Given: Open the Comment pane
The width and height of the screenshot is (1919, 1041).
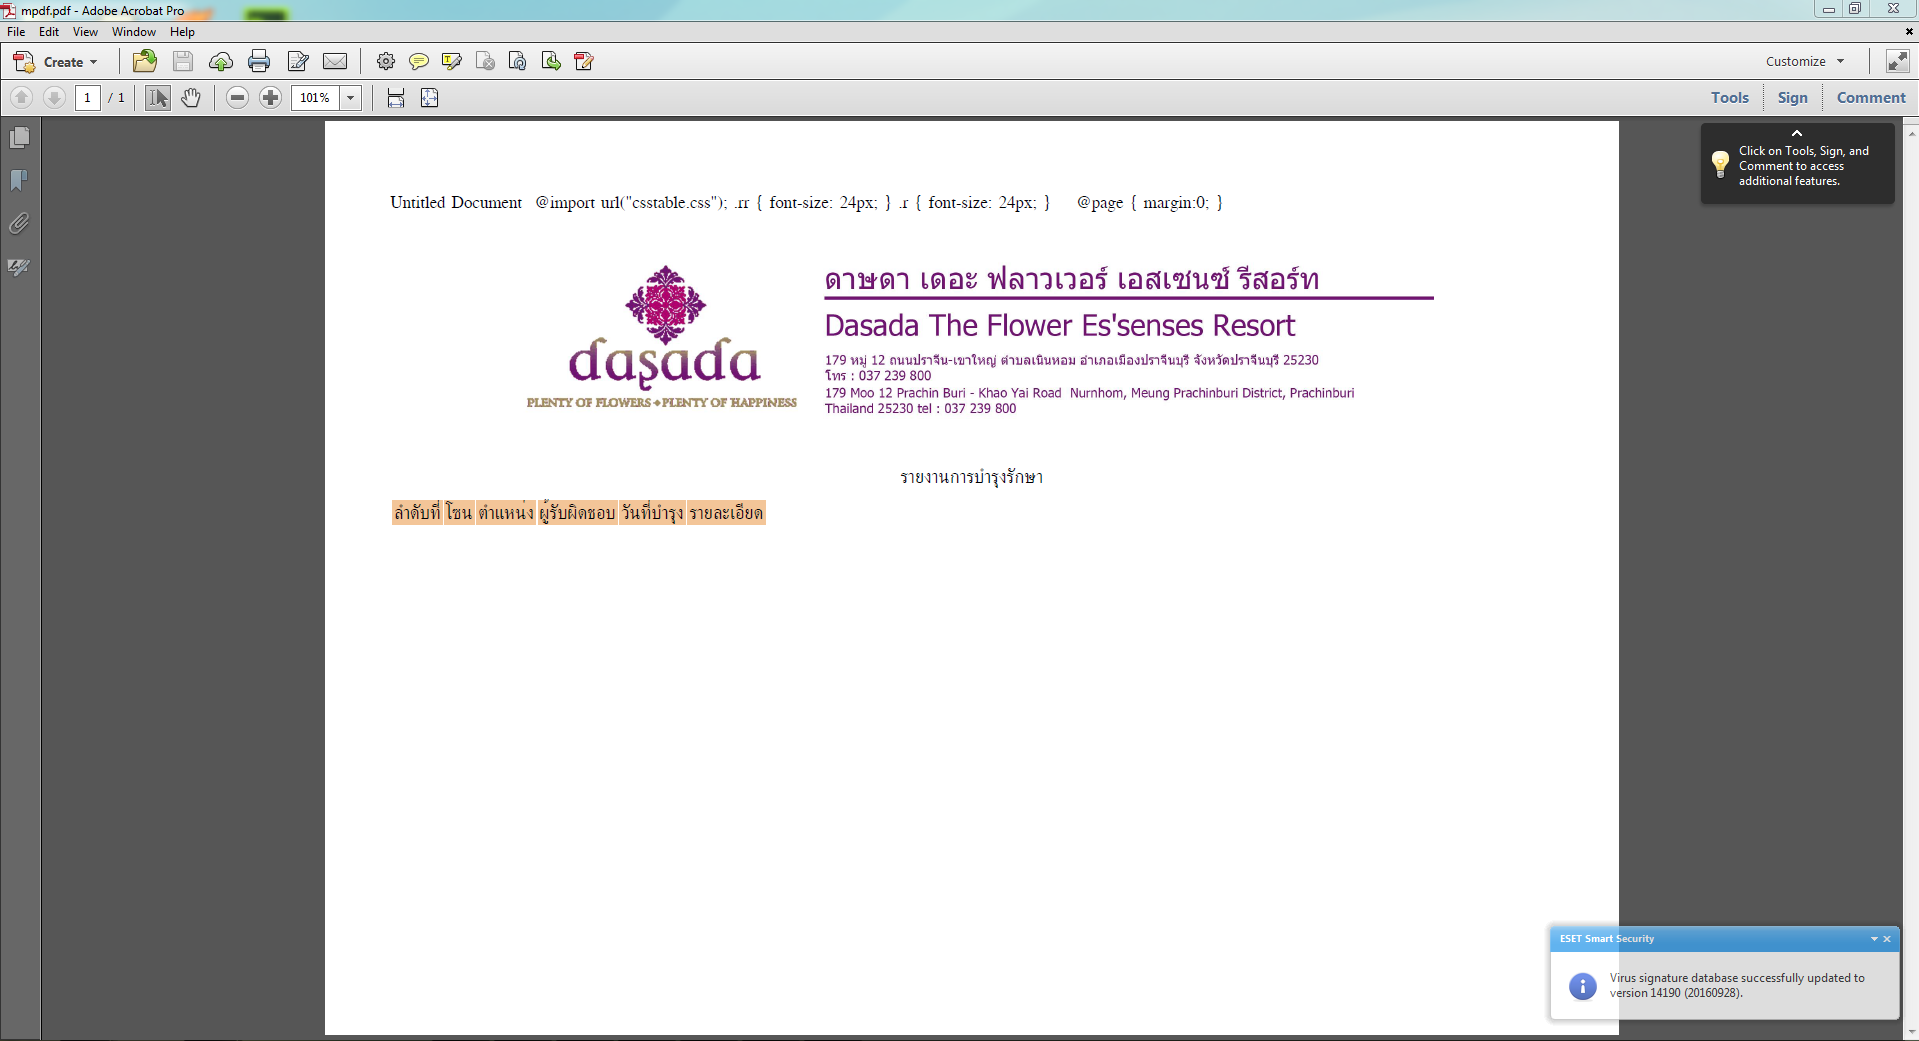Looking at the screenshot, I should [1871, 98].
